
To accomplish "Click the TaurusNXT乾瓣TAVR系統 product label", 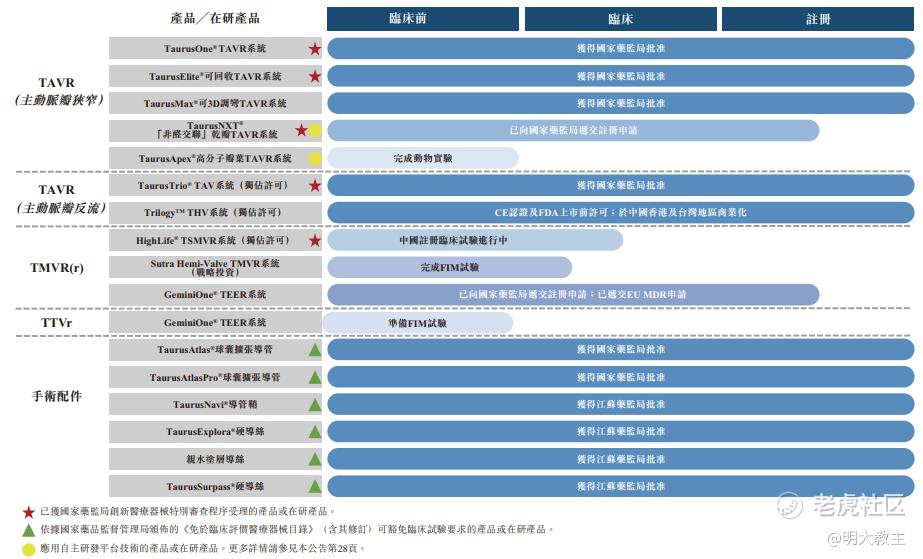I will coord(215,130).
